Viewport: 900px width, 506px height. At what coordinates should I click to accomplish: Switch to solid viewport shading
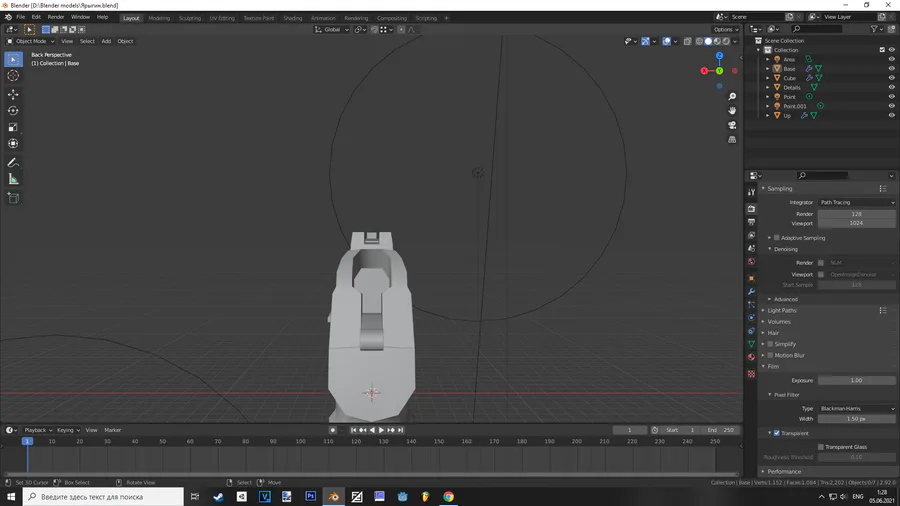click(x=708, y=41)
